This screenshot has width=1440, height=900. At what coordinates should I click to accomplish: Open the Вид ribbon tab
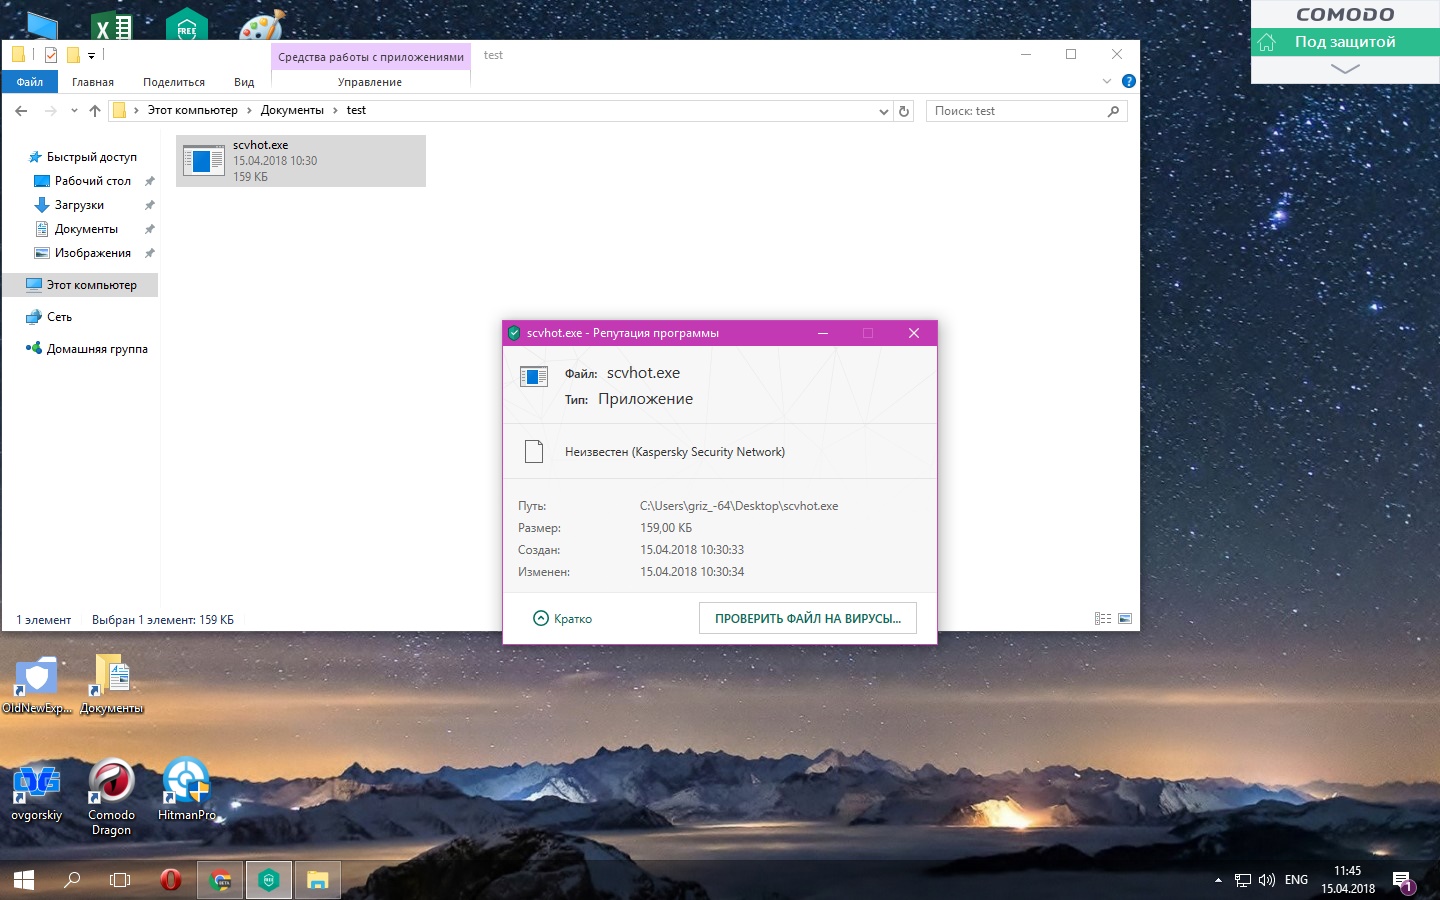[244, 82]
